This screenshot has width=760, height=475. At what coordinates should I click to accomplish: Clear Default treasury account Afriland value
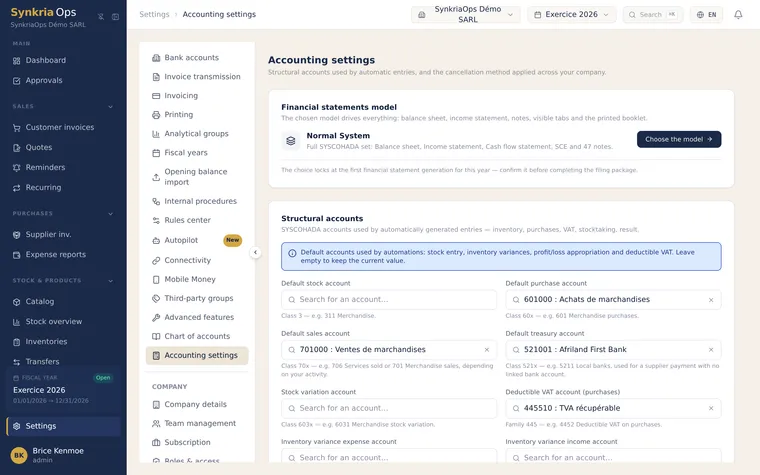point(711,350)
